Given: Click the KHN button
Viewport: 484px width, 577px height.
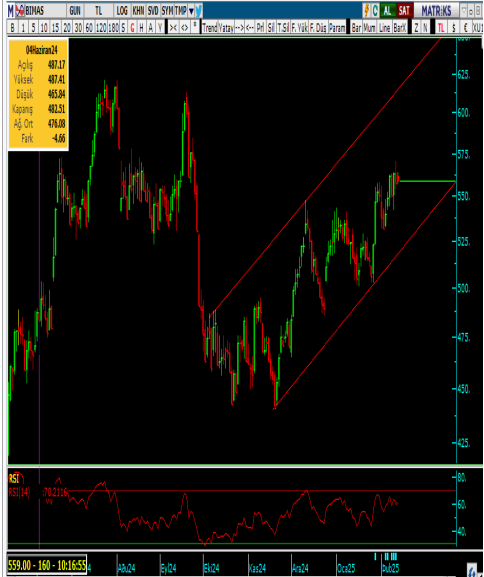Looking at the screenshot, I should coord(138,11).
